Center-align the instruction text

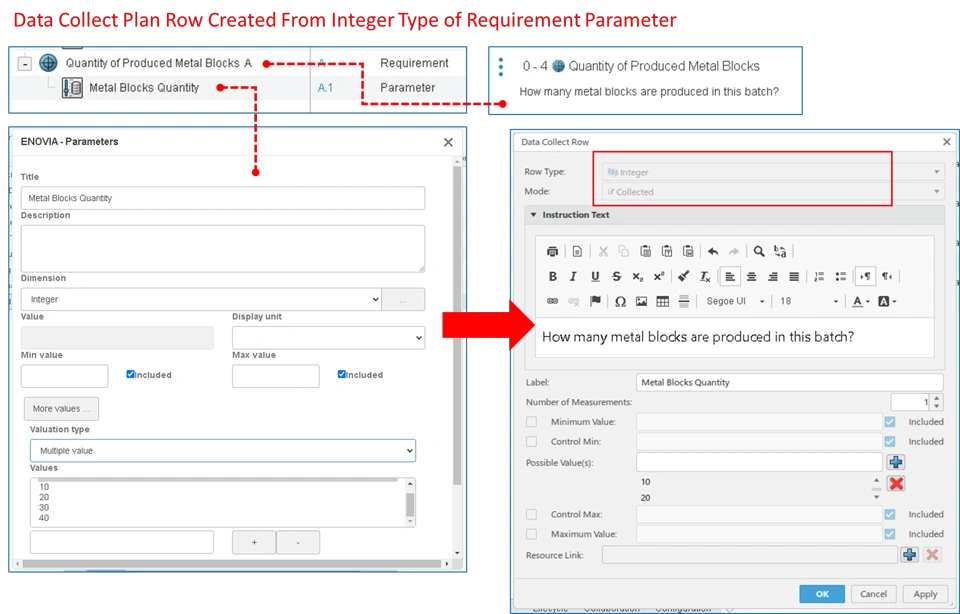(751, 277)
